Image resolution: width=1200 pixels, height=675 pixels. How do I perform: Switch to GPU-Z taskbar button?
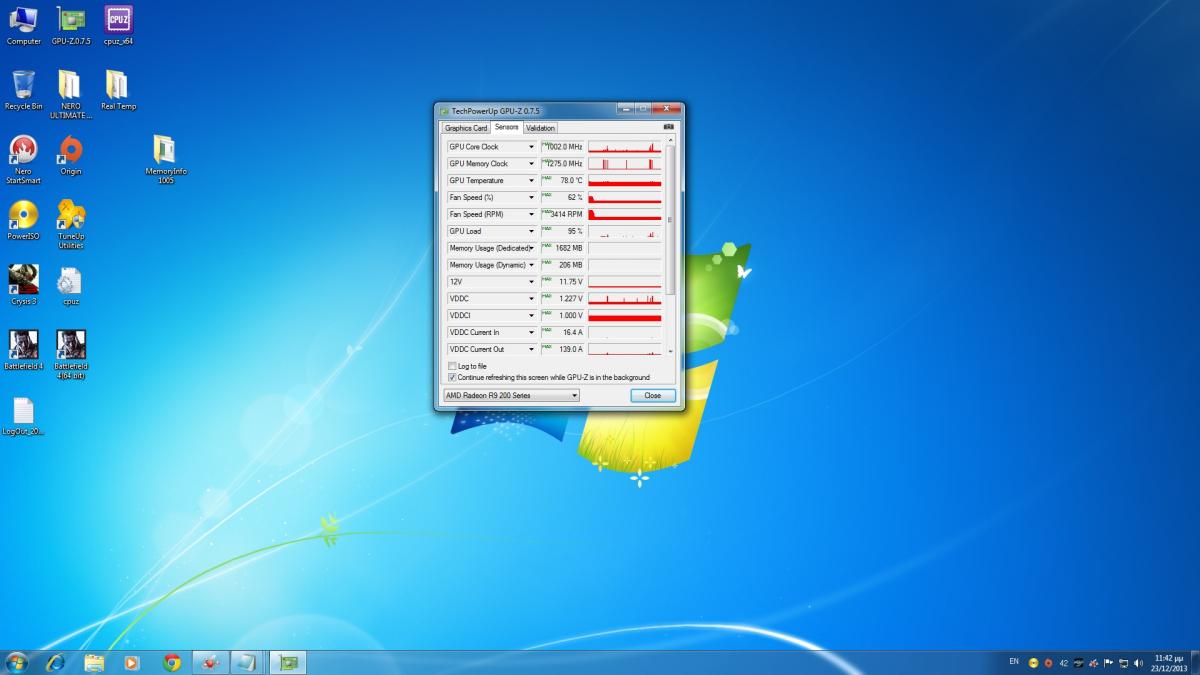288,662
